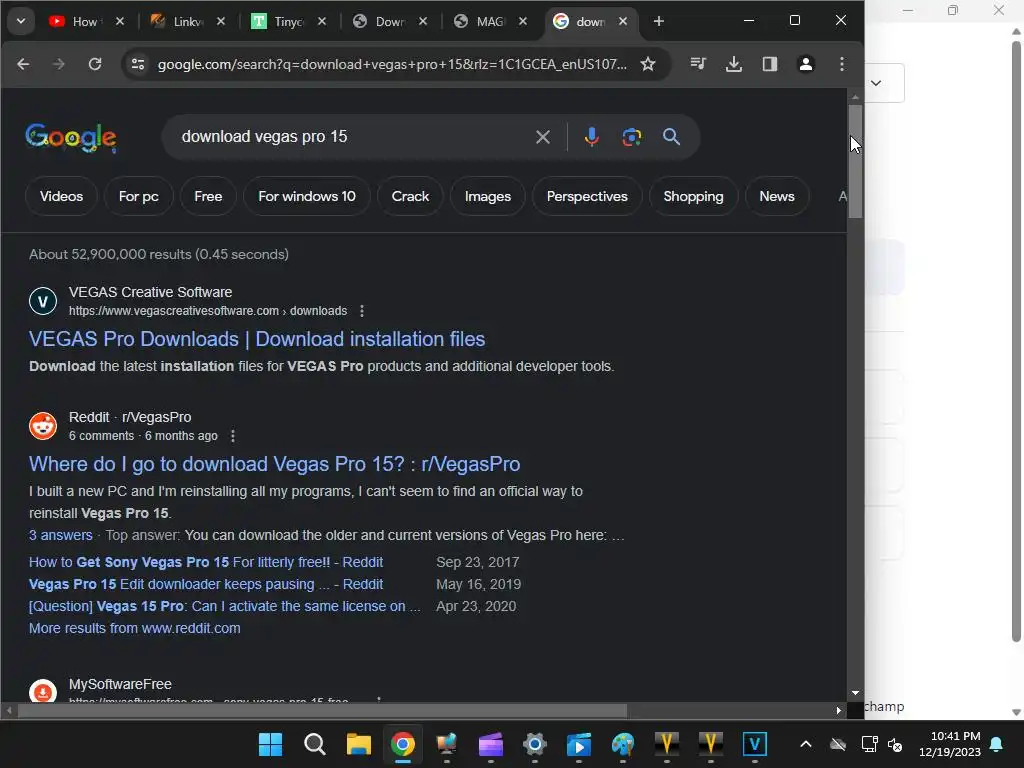
Task: Go to Google homepage via logo
Action: [71, 137]
